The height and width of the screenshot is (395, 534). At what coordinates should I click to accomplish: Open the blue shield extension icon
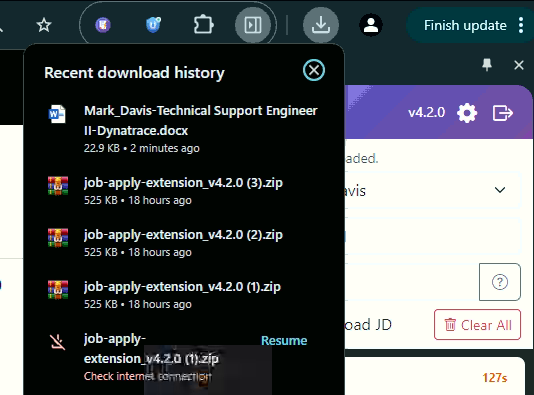[x=153, y=25]
